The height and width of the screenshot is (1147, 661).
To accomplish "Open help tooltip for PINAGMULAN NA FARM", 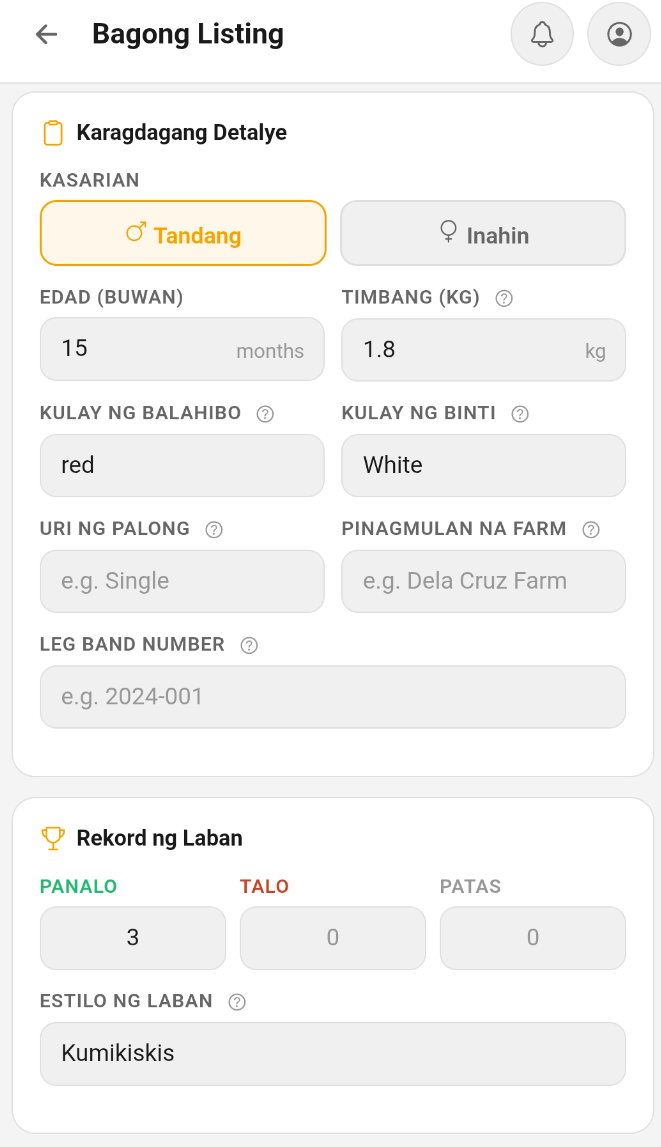I will [591, 529].
